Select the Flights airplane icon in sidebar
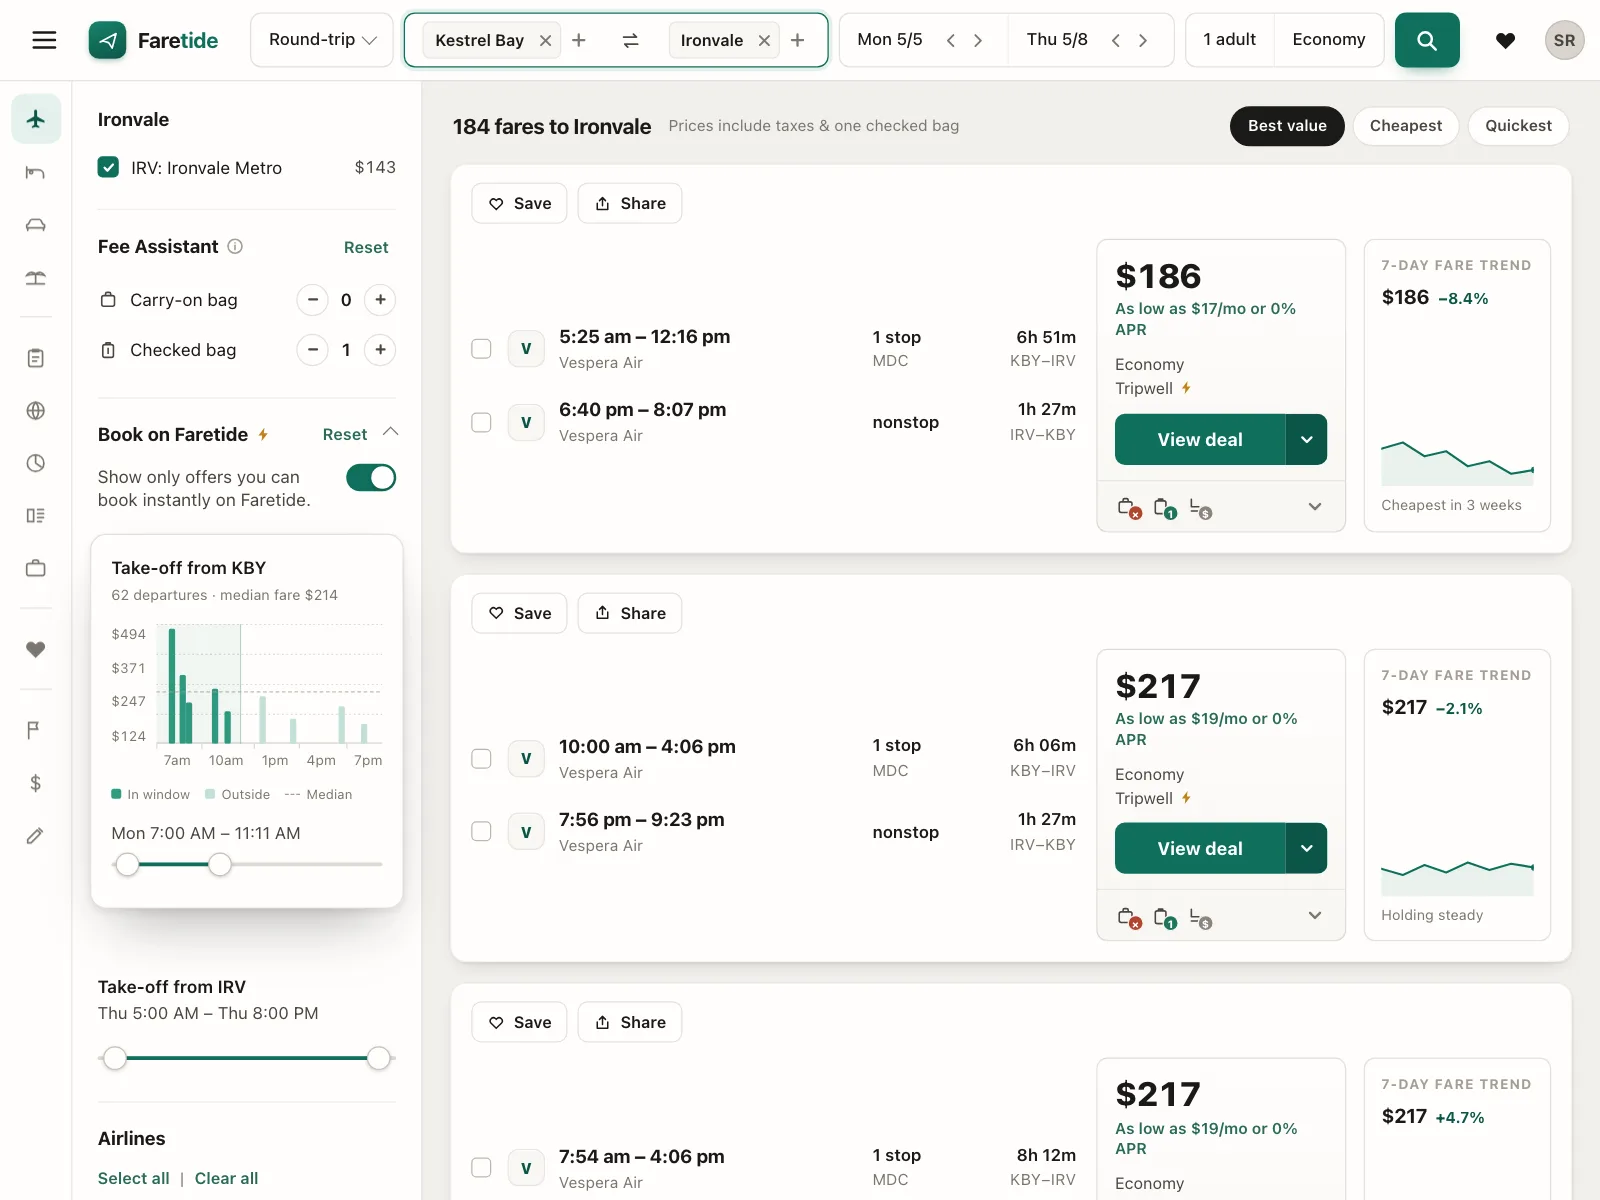Viewport: 1600px width, 1200px height. [36, 119]
